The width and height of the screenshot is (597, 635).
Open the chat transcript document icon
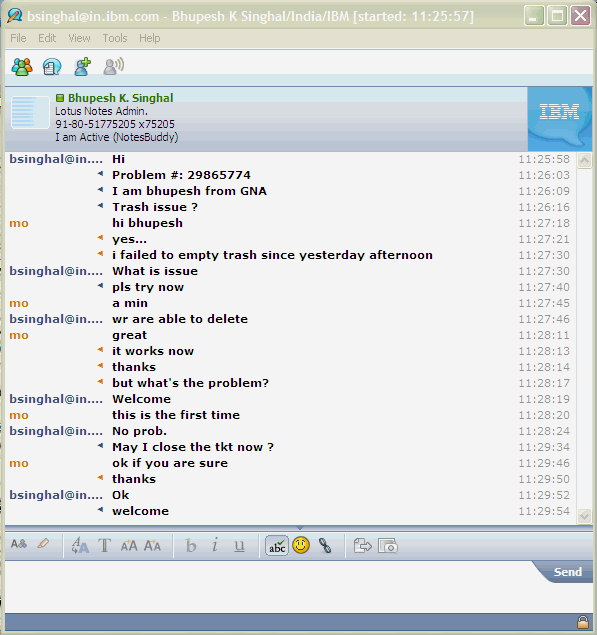52,67
